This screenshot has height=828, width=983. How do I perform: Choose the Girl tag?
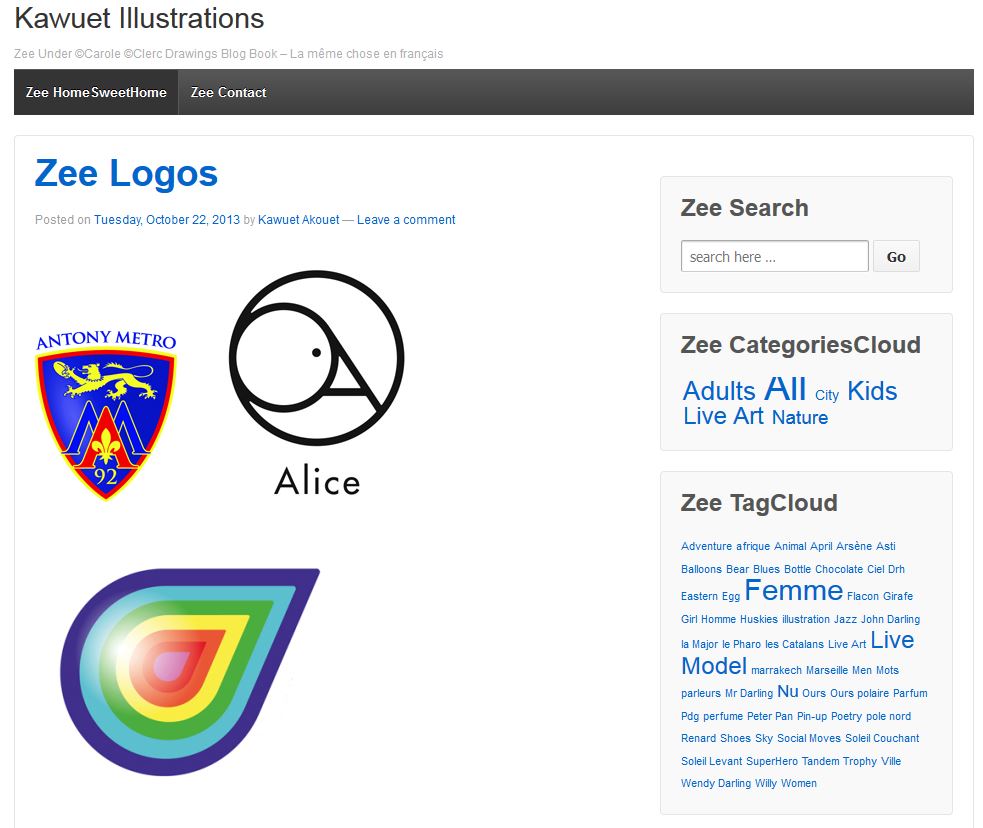click(x=689, y=619)
